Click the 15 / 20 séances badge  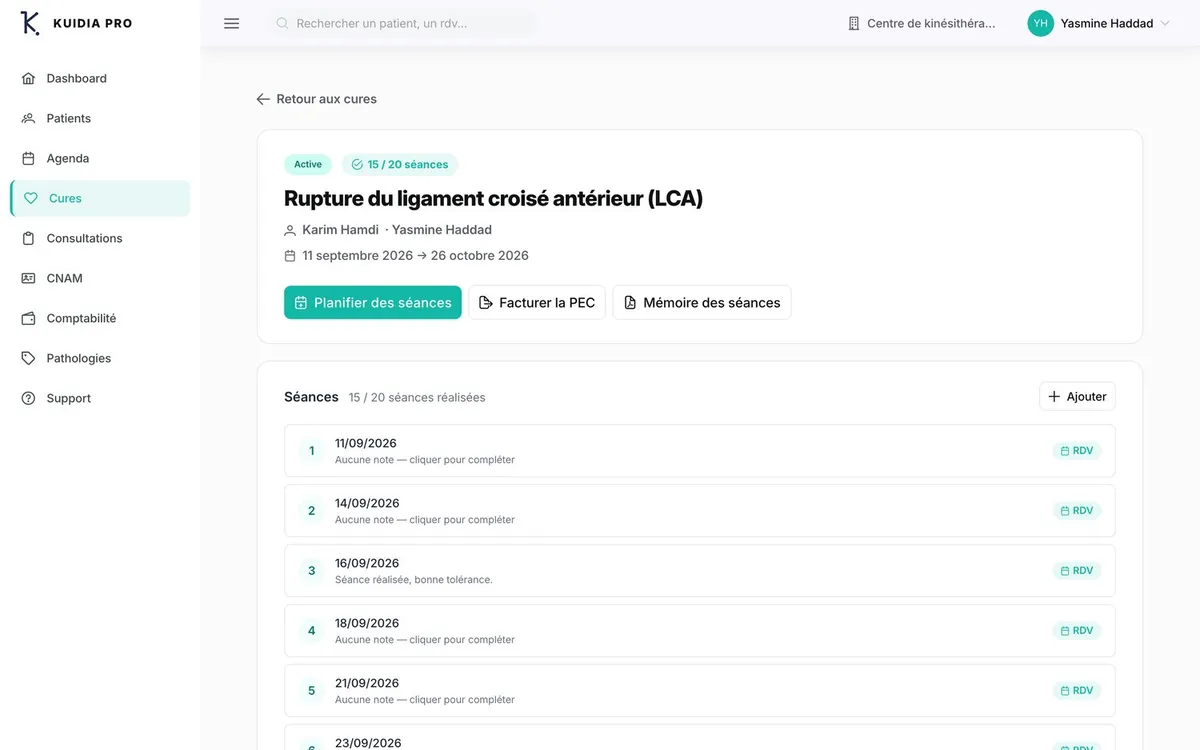coord(400,164)
